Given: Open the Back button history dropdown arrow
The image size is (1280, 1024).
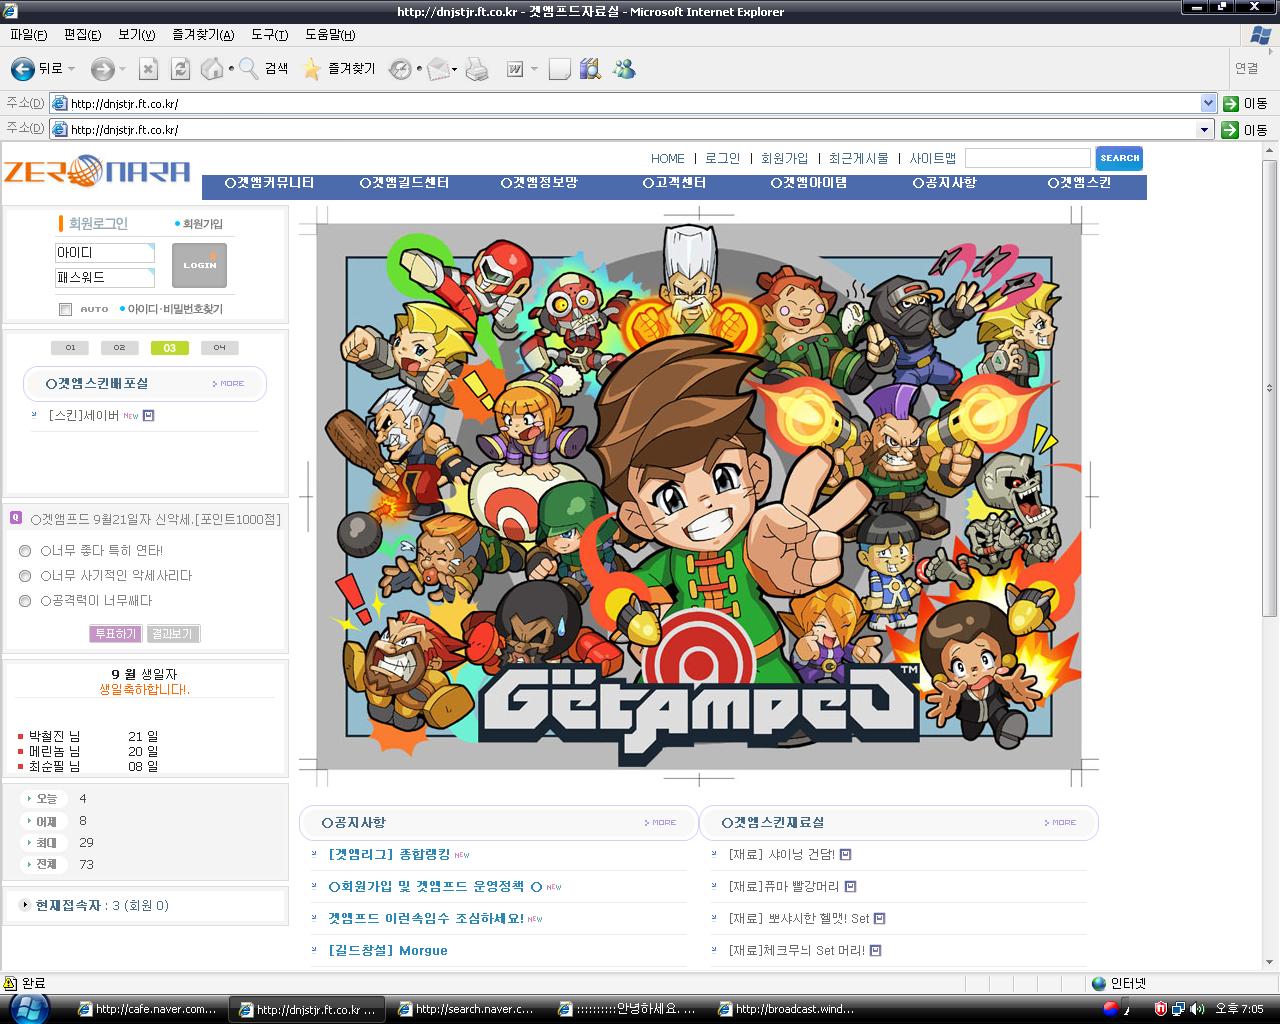Looking at the screenshot, I should (71, 69).
